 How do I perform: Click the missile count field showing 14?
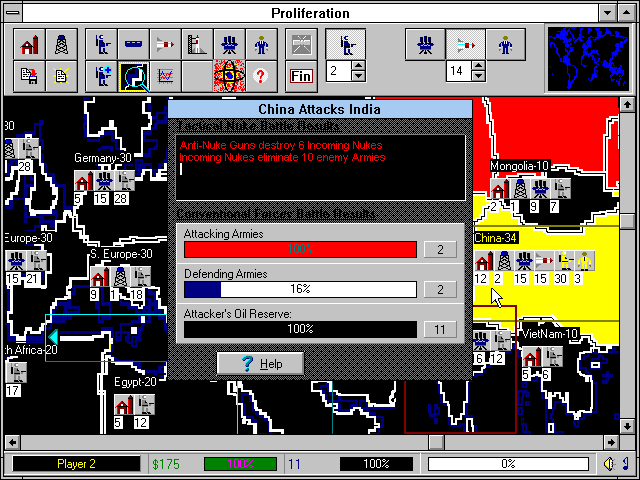point(459,71)
